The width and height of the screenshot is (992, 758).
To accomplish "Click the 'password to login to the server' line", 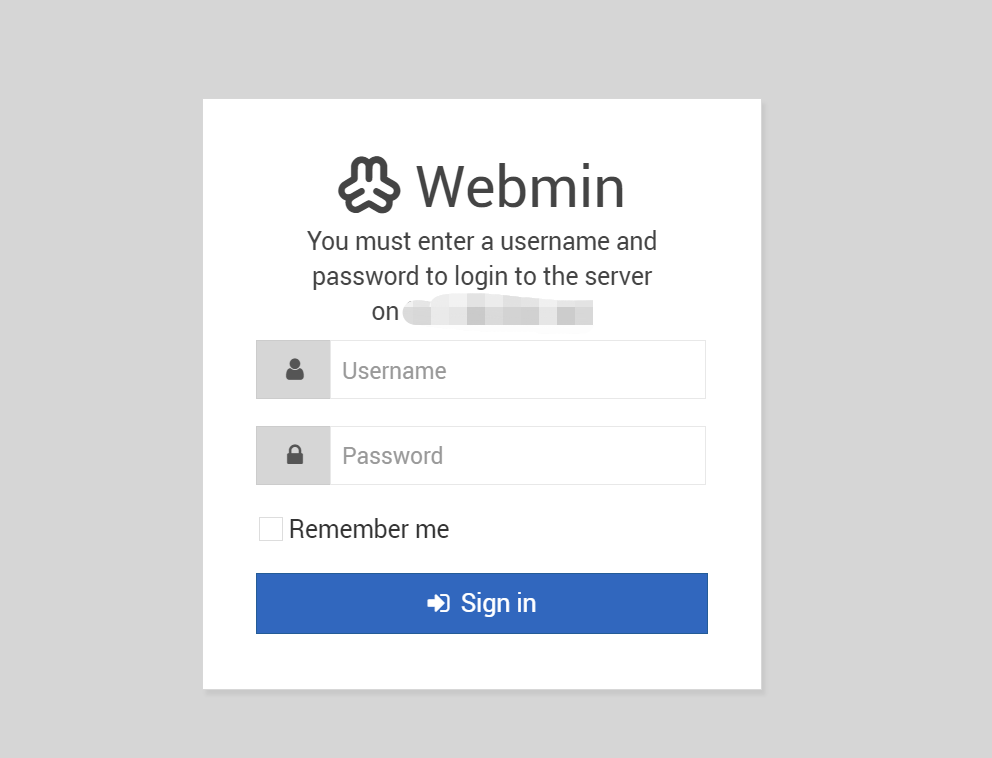I will [482, 276].
